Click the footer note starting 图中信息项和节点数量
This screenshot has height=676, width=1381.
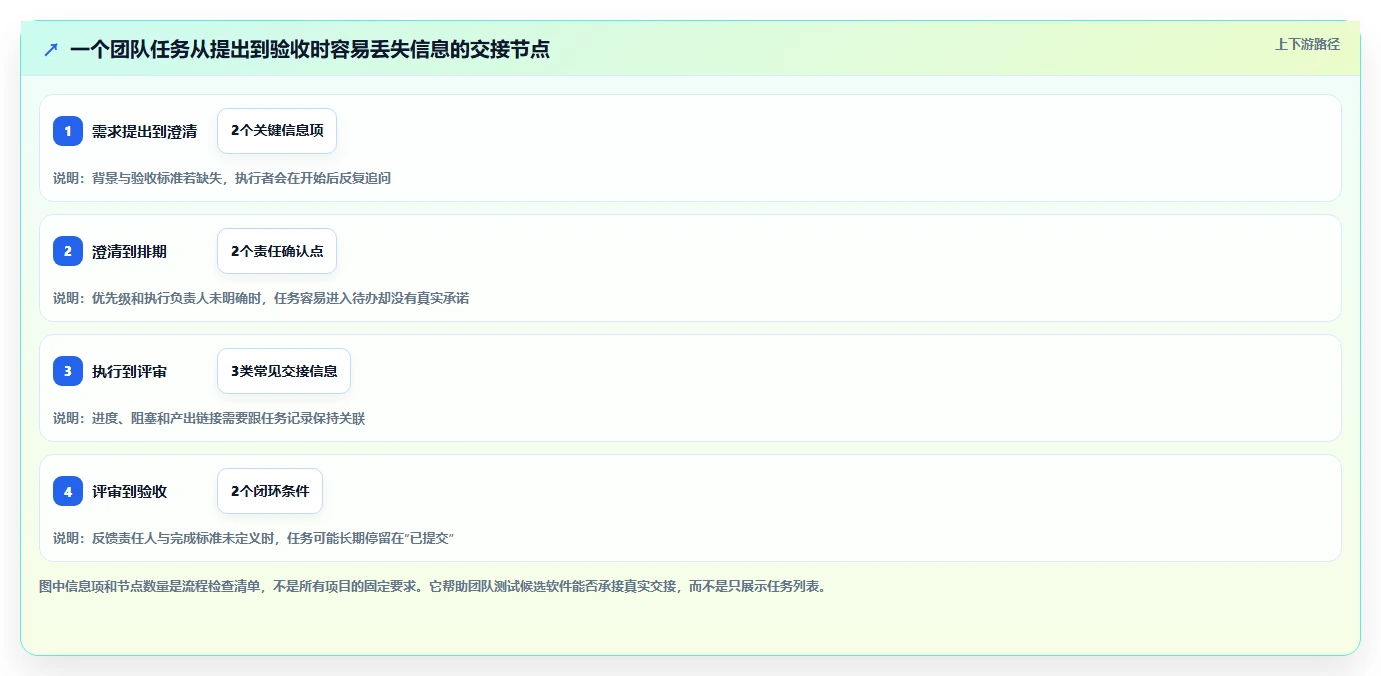click(433, 586)
